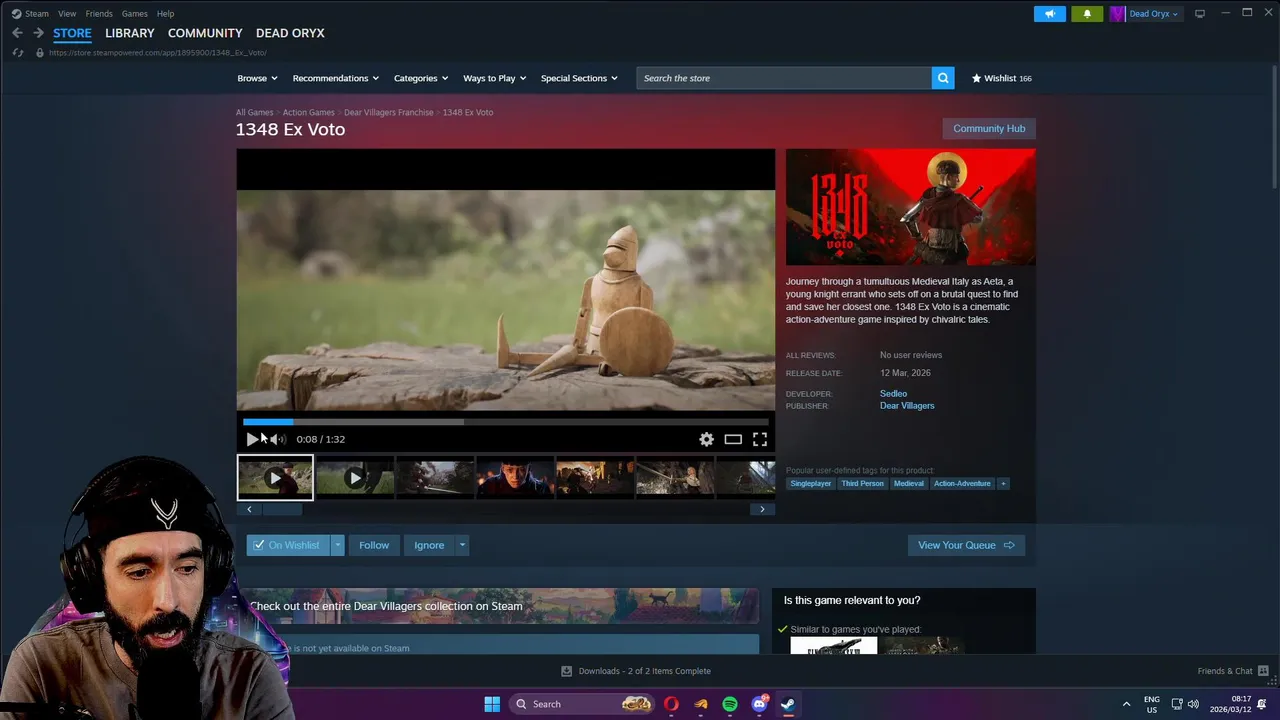Click Dear Villagers Franchise breadcrumb
The height and width of the screenshot is (720, 1280).
389,113
